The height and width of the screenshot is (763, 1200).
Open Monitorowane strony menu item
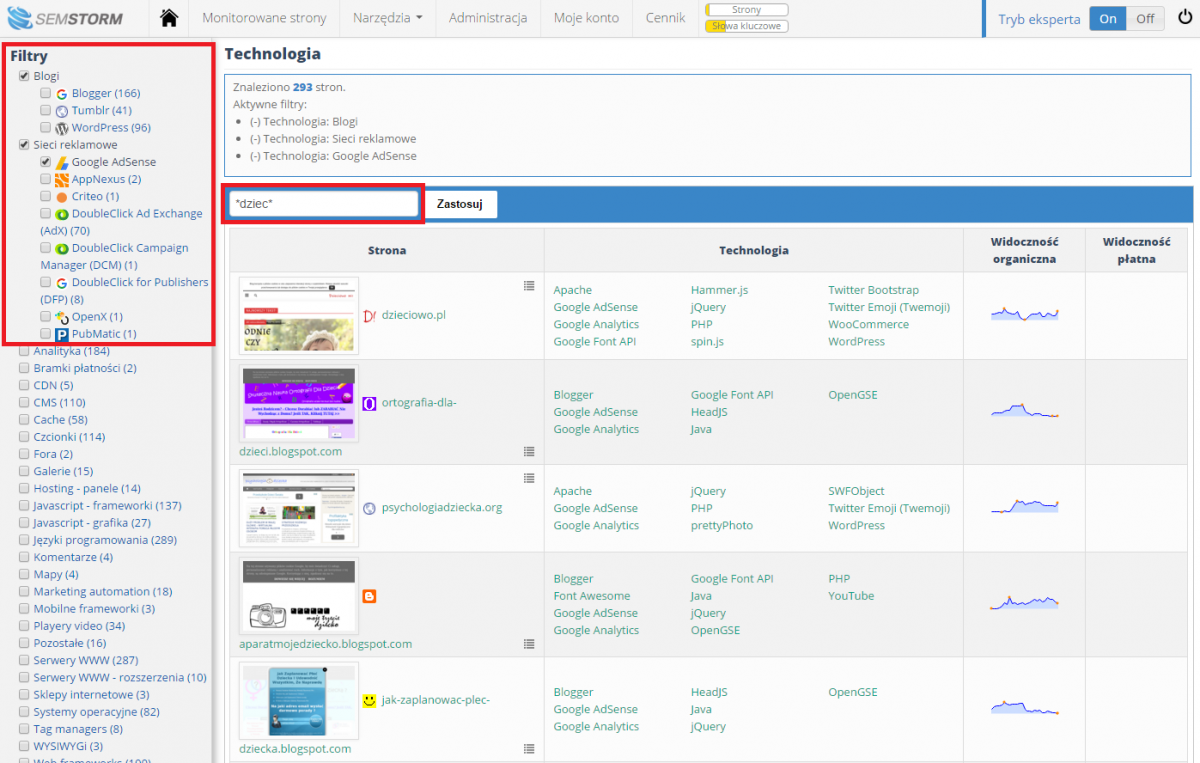(264, 18)
